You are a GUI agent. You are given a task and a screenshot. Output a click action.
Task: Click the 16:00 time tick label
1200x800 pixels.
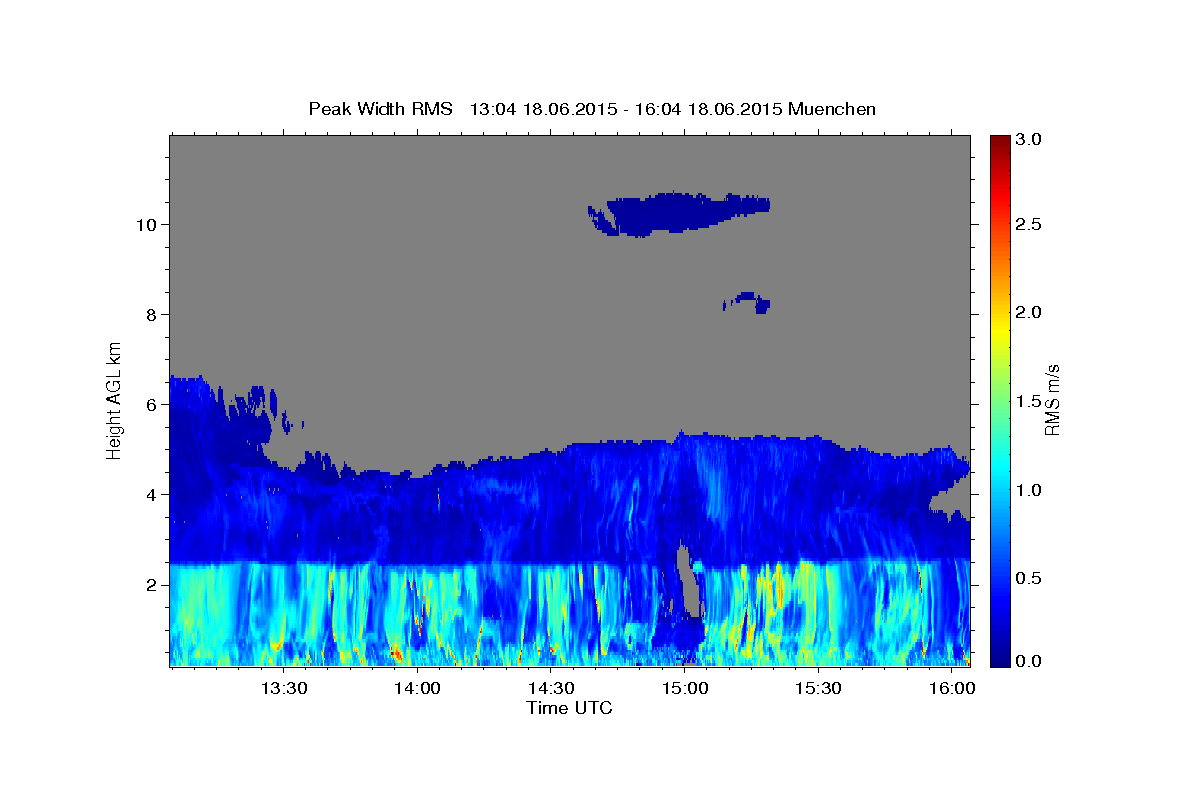tap(953, 689)
